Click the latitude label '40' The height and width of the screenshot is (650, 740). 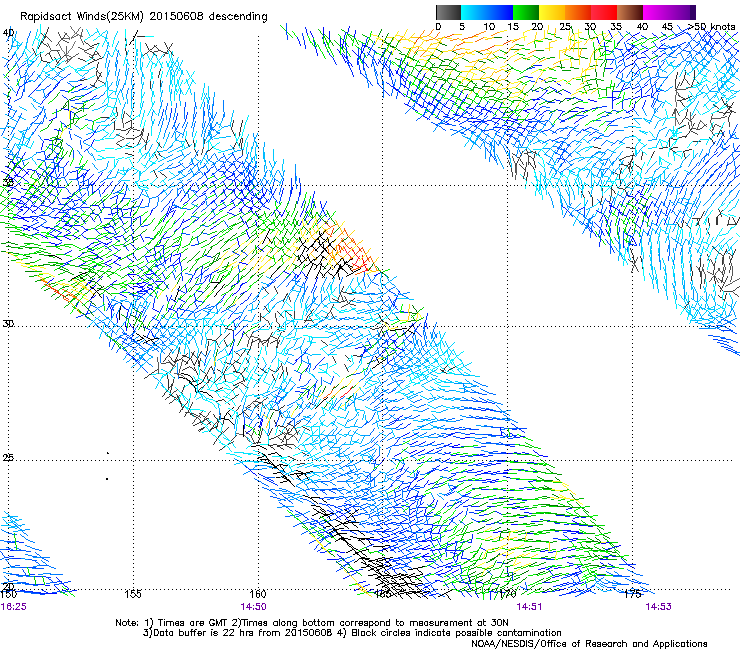pos(8,33)
